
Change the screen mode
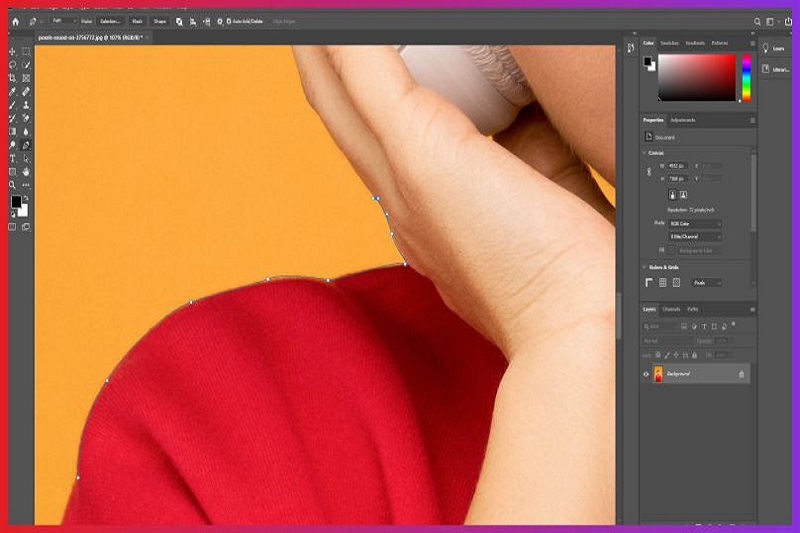click(x=26, y=227)
